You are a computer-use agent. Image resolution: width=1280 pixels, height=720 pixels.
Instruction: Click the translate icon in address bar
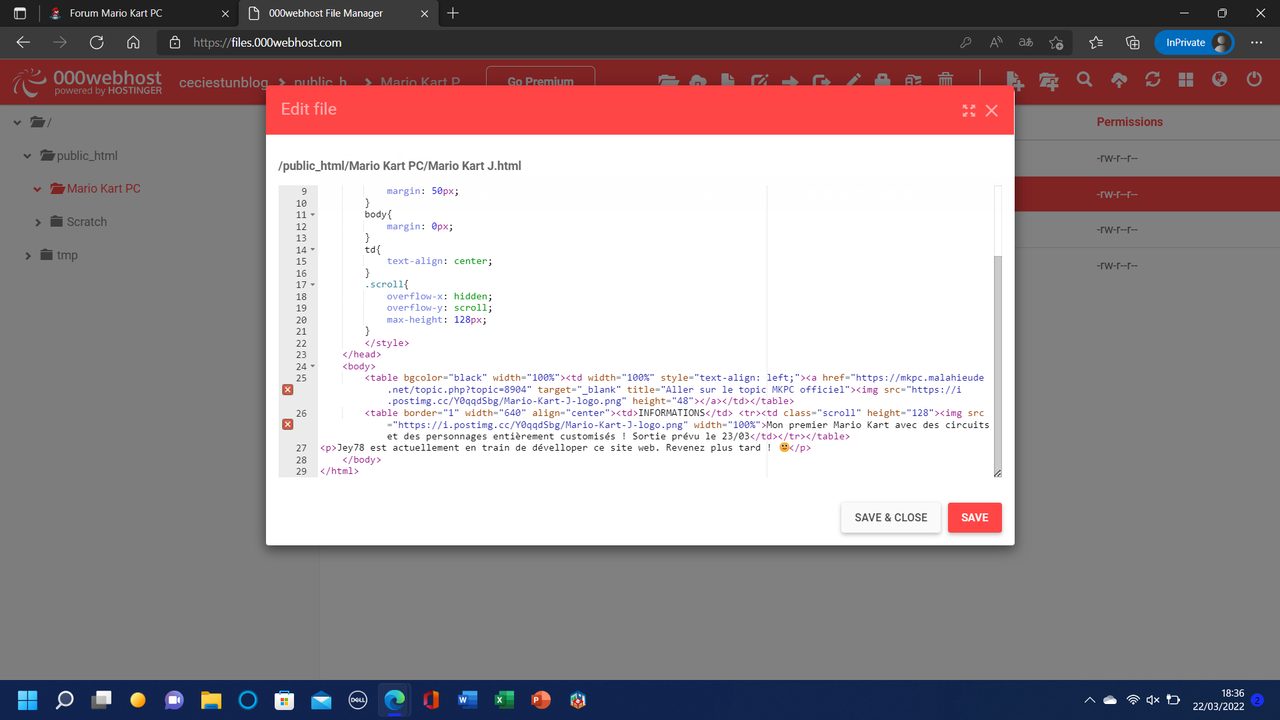[x=1026, y=43]
